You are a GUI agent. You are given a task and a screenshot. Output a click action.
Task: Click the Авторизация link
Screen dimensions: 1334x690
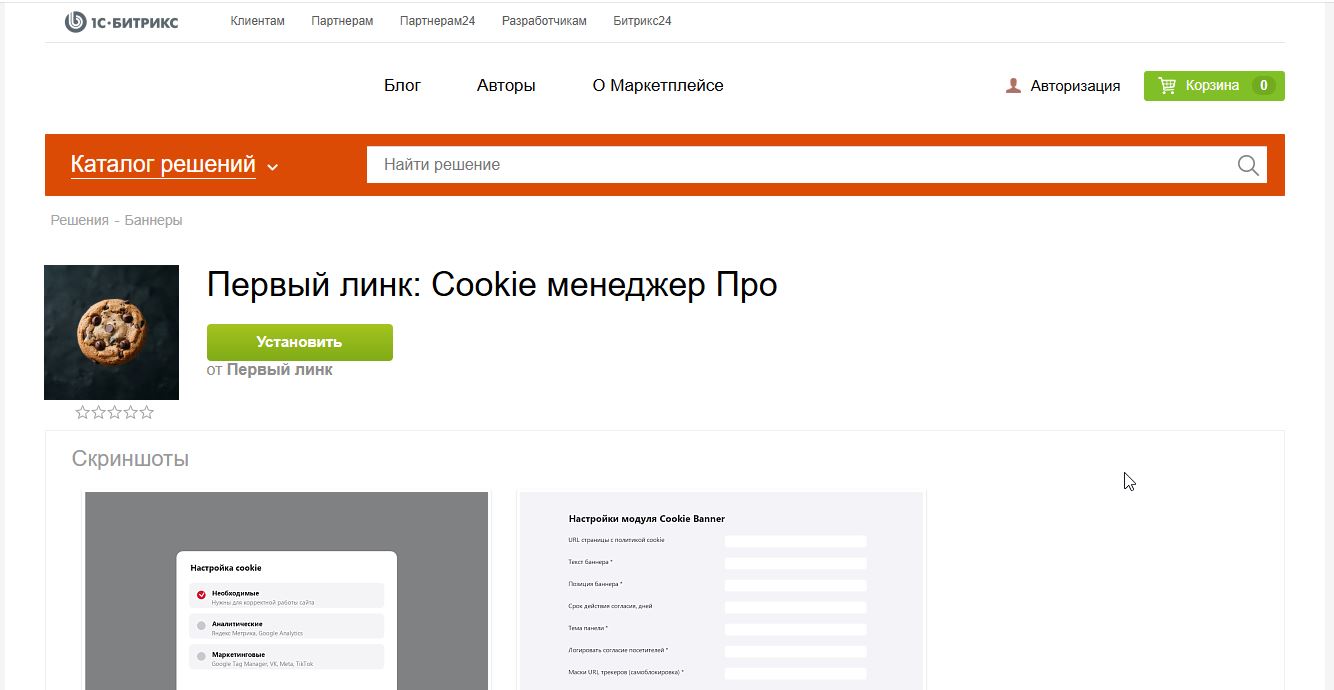(x=1075, y=86)
